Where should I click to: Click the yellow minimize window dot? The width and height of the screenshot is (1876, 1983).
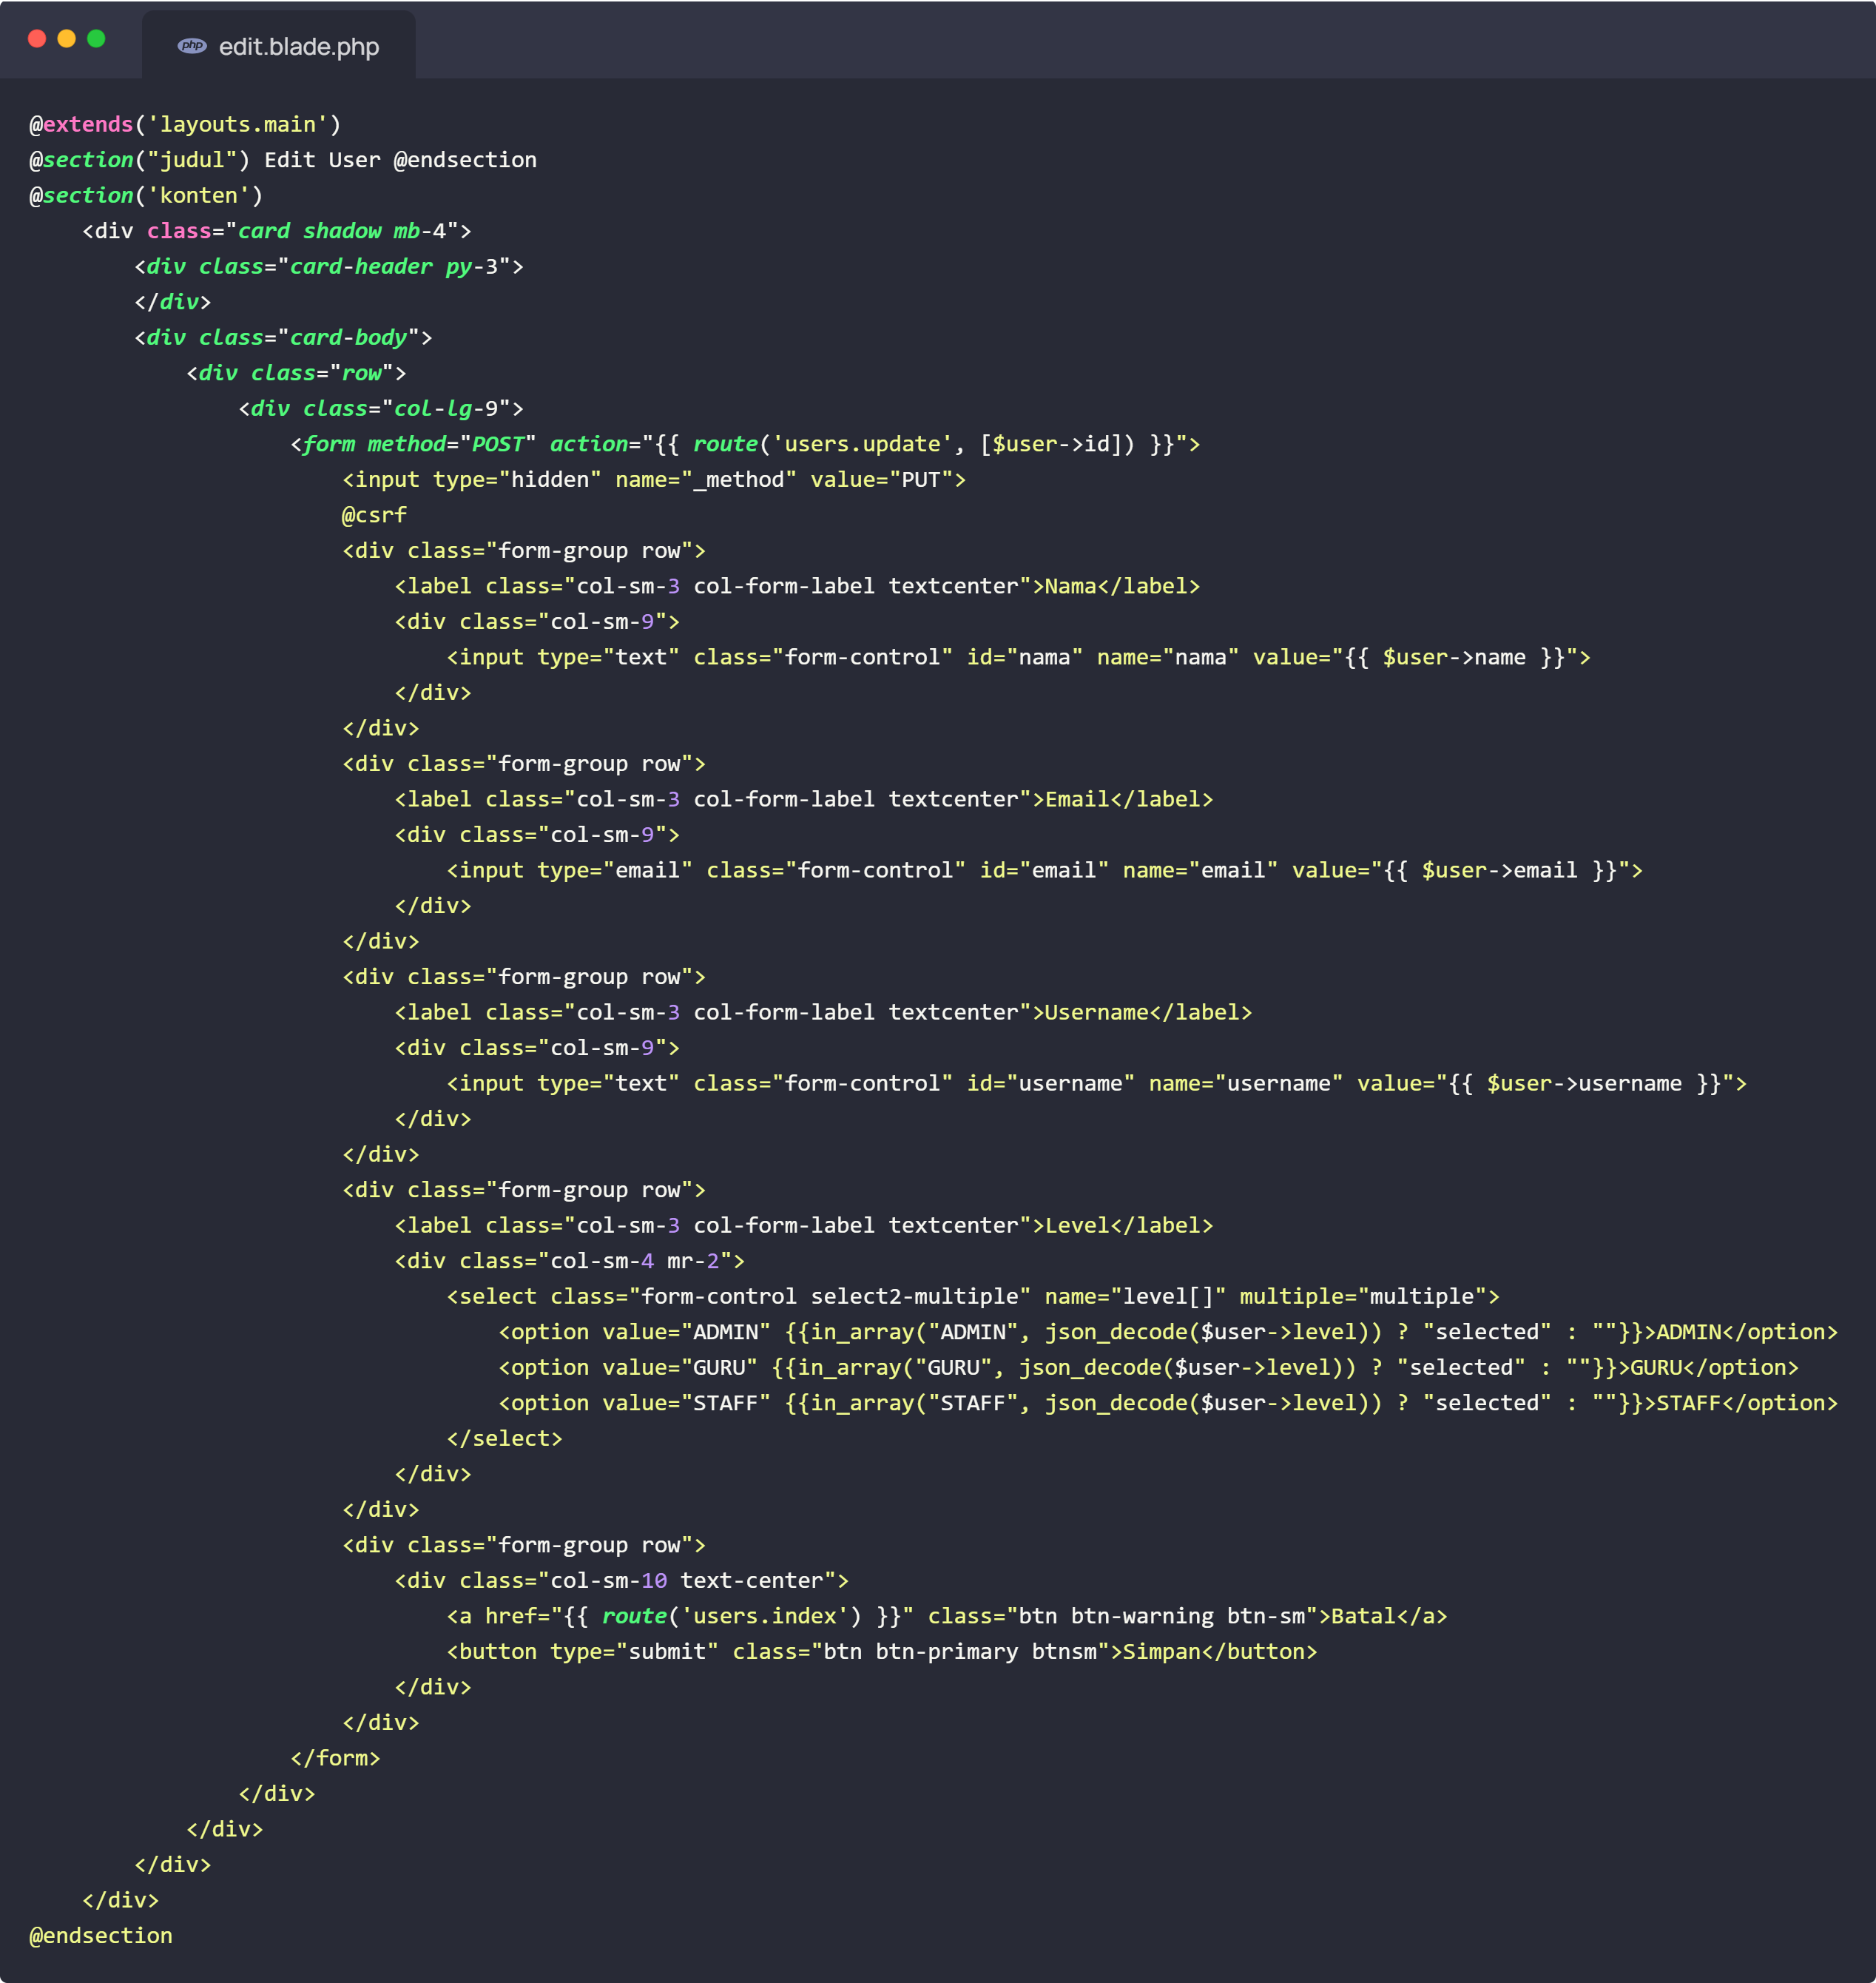pyautogui.click(x=67, y=38)
